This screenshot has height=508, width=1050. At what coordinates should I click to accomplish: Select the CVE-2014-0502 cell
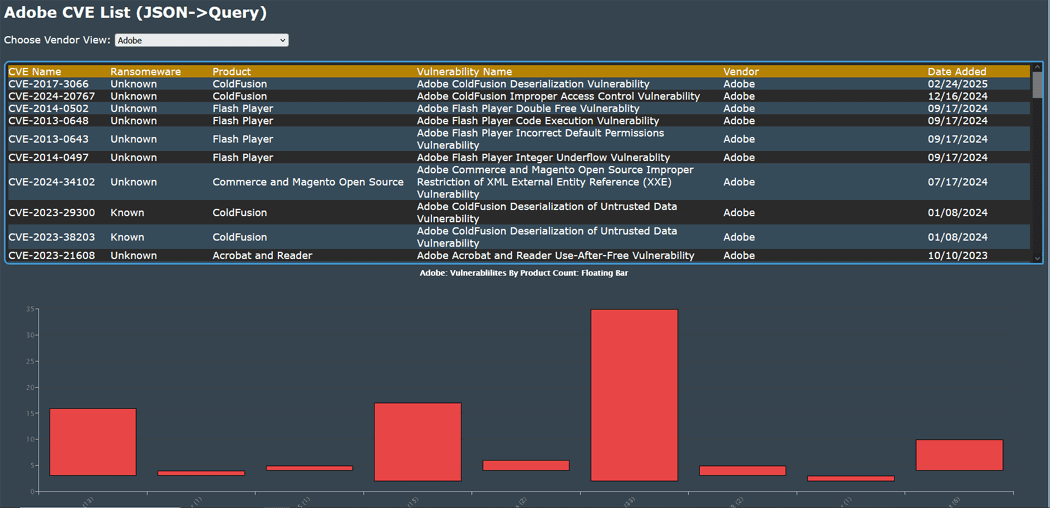(48, 108)
